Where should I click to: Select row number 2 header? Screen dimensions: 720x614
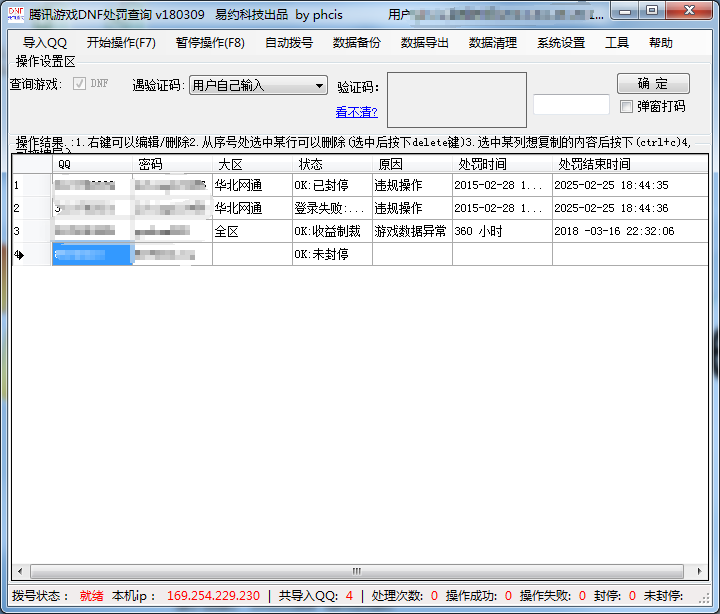32,208
